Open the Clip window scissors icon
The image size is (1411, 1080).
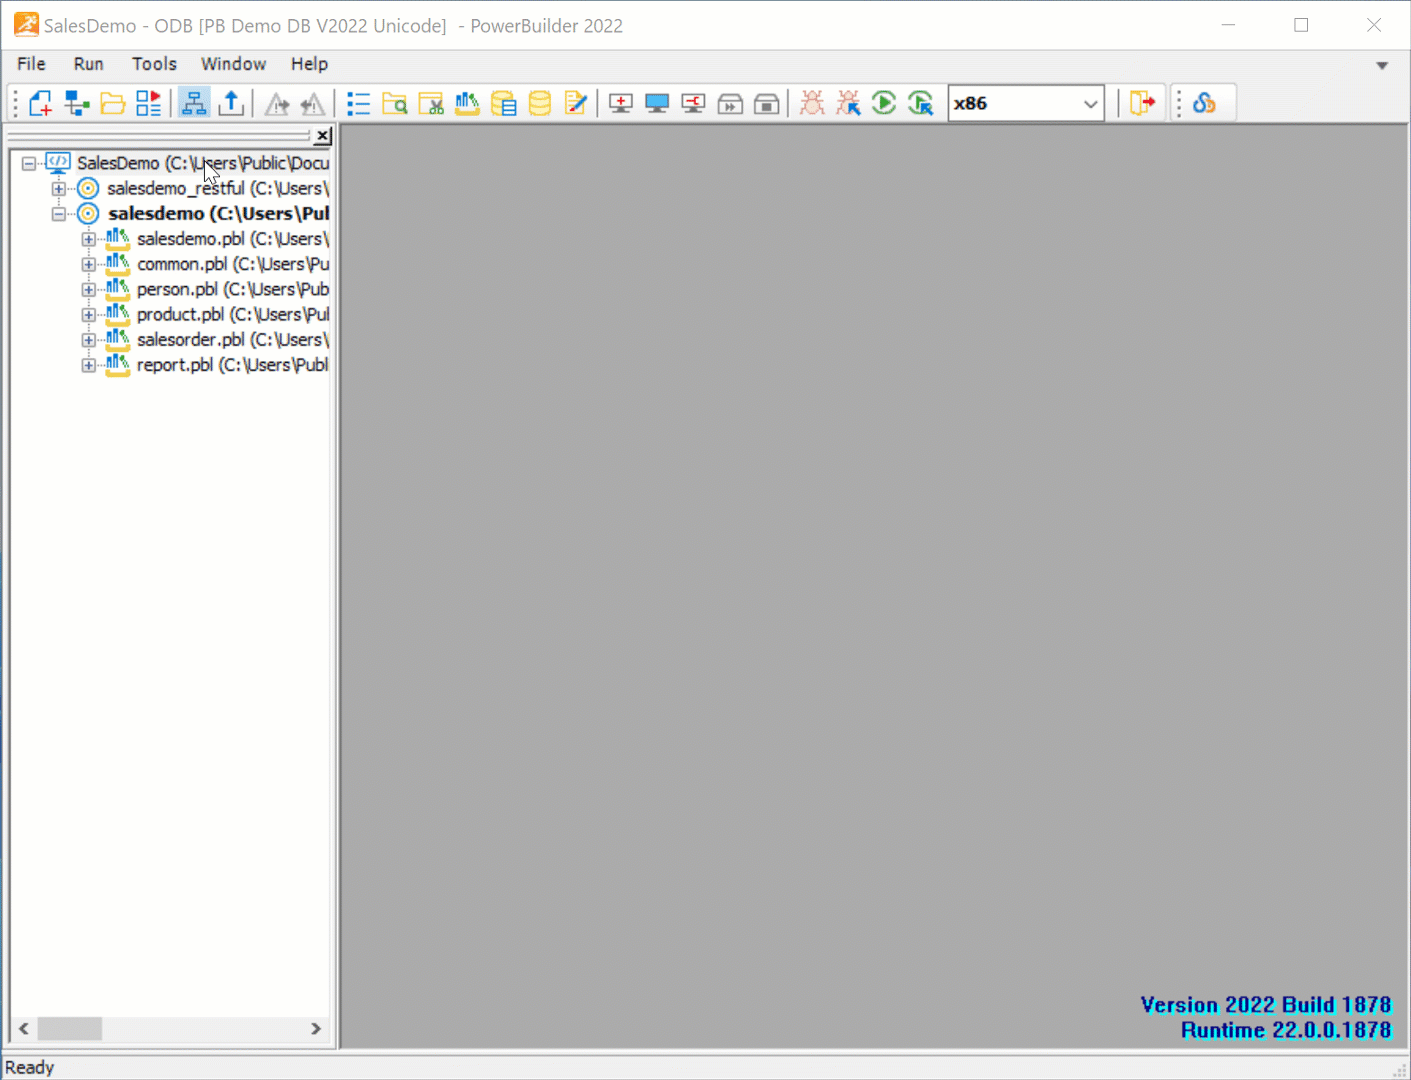(x=431, y=103)
